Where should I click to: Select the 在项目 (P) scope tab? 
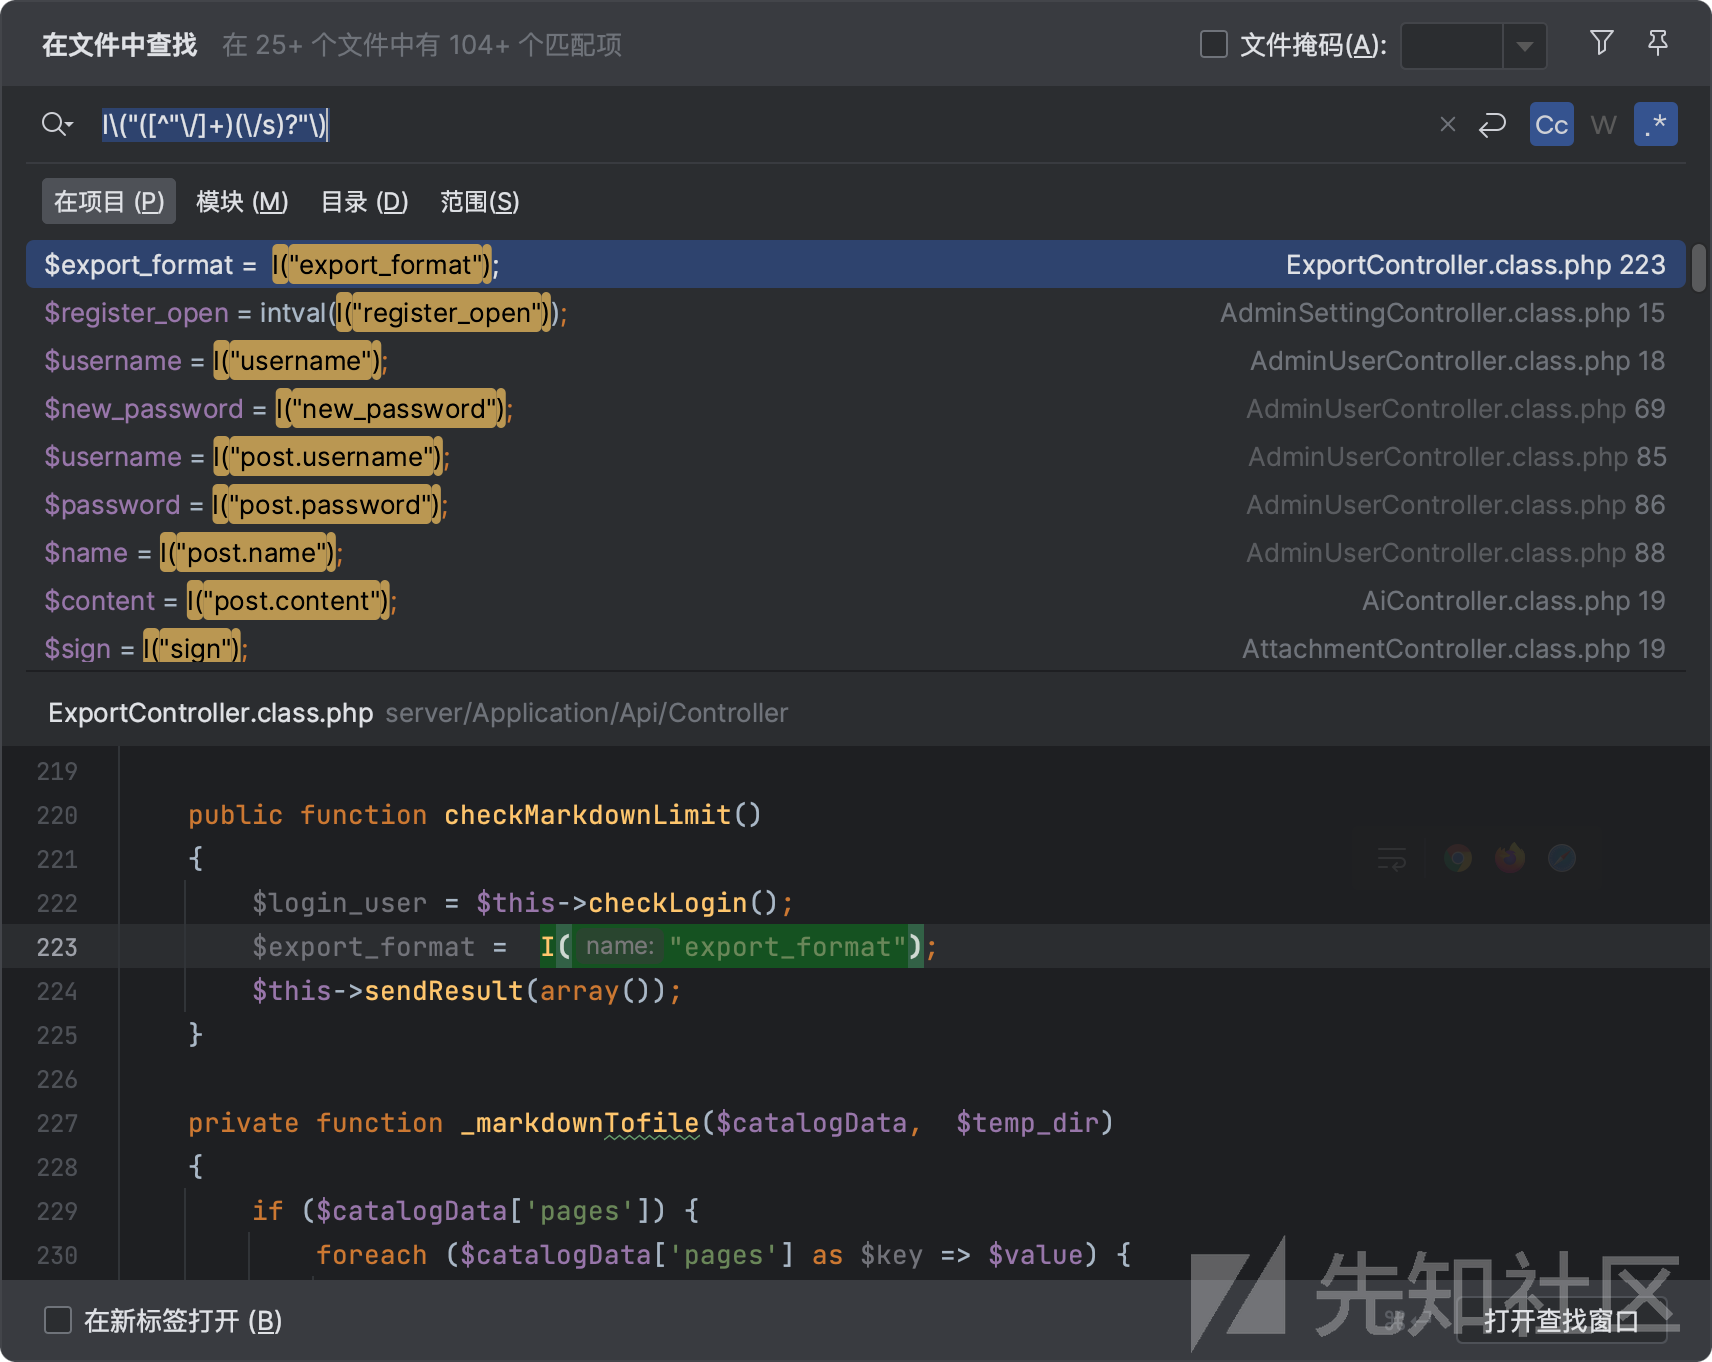coord(109,201)
